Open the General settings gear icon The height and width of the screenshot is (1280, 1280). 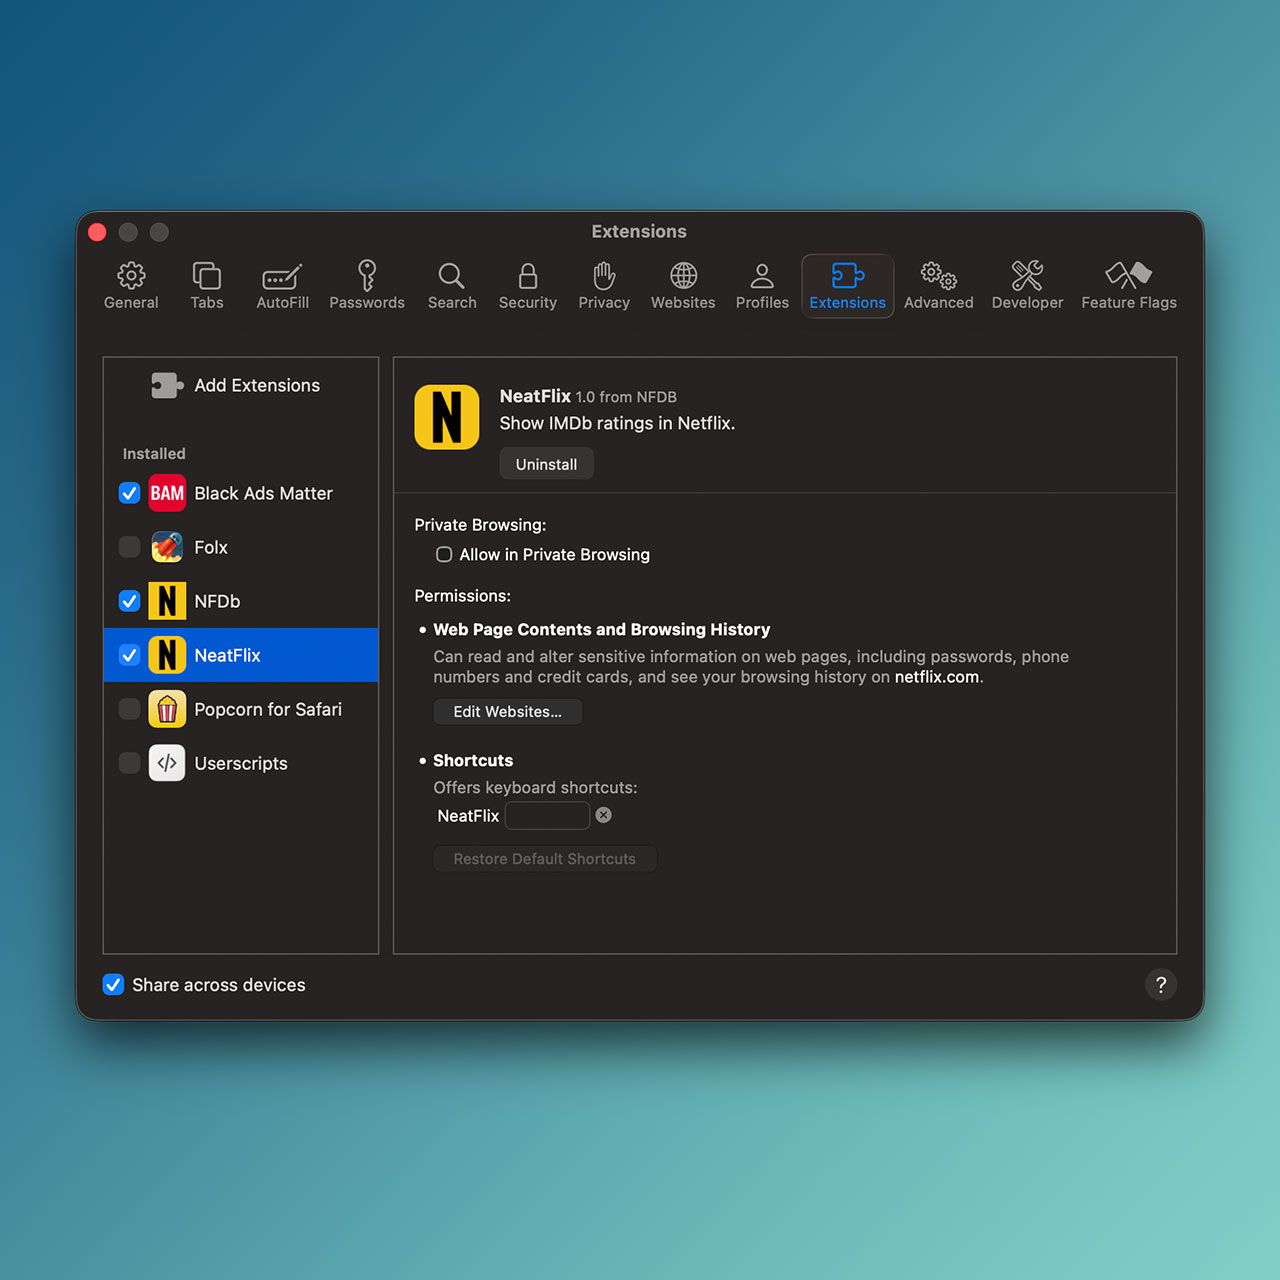(131, 275)
